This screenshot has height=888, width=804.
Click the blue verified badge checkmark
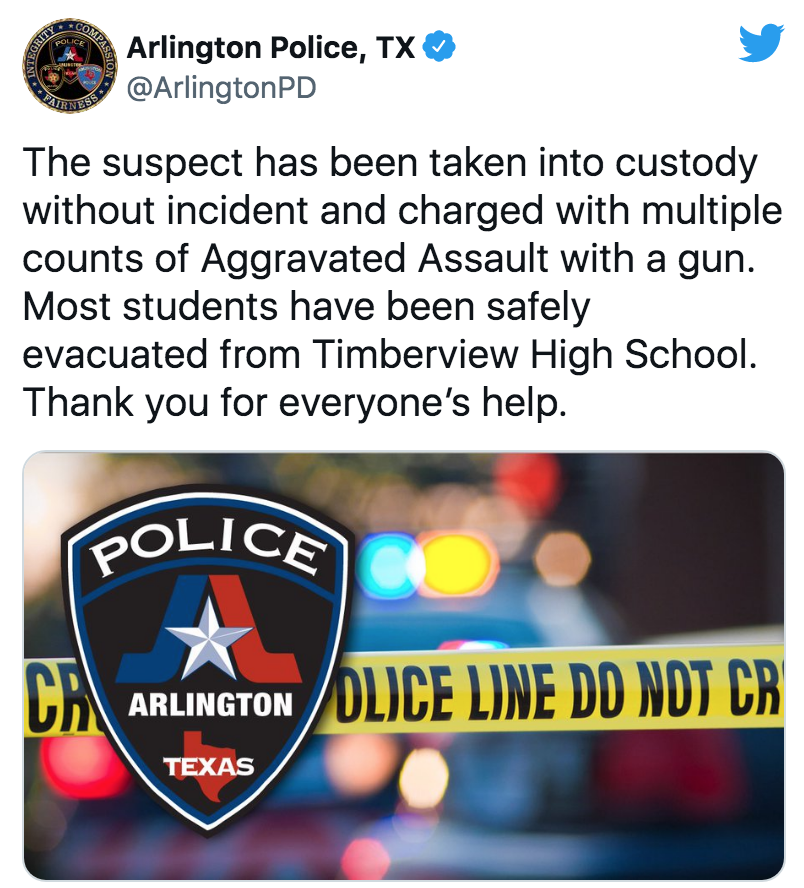[439, 47]
